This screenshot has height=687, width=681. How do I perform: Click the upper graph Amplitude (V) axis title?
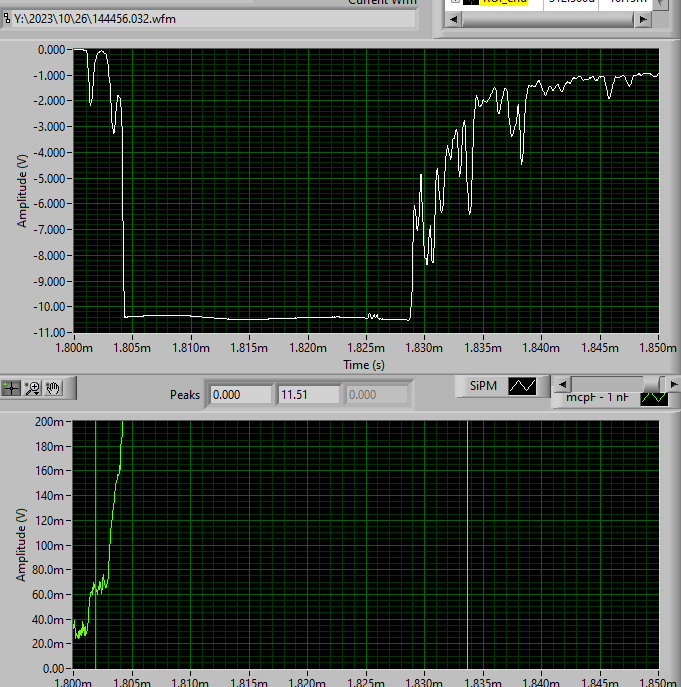tap(21, 191)
